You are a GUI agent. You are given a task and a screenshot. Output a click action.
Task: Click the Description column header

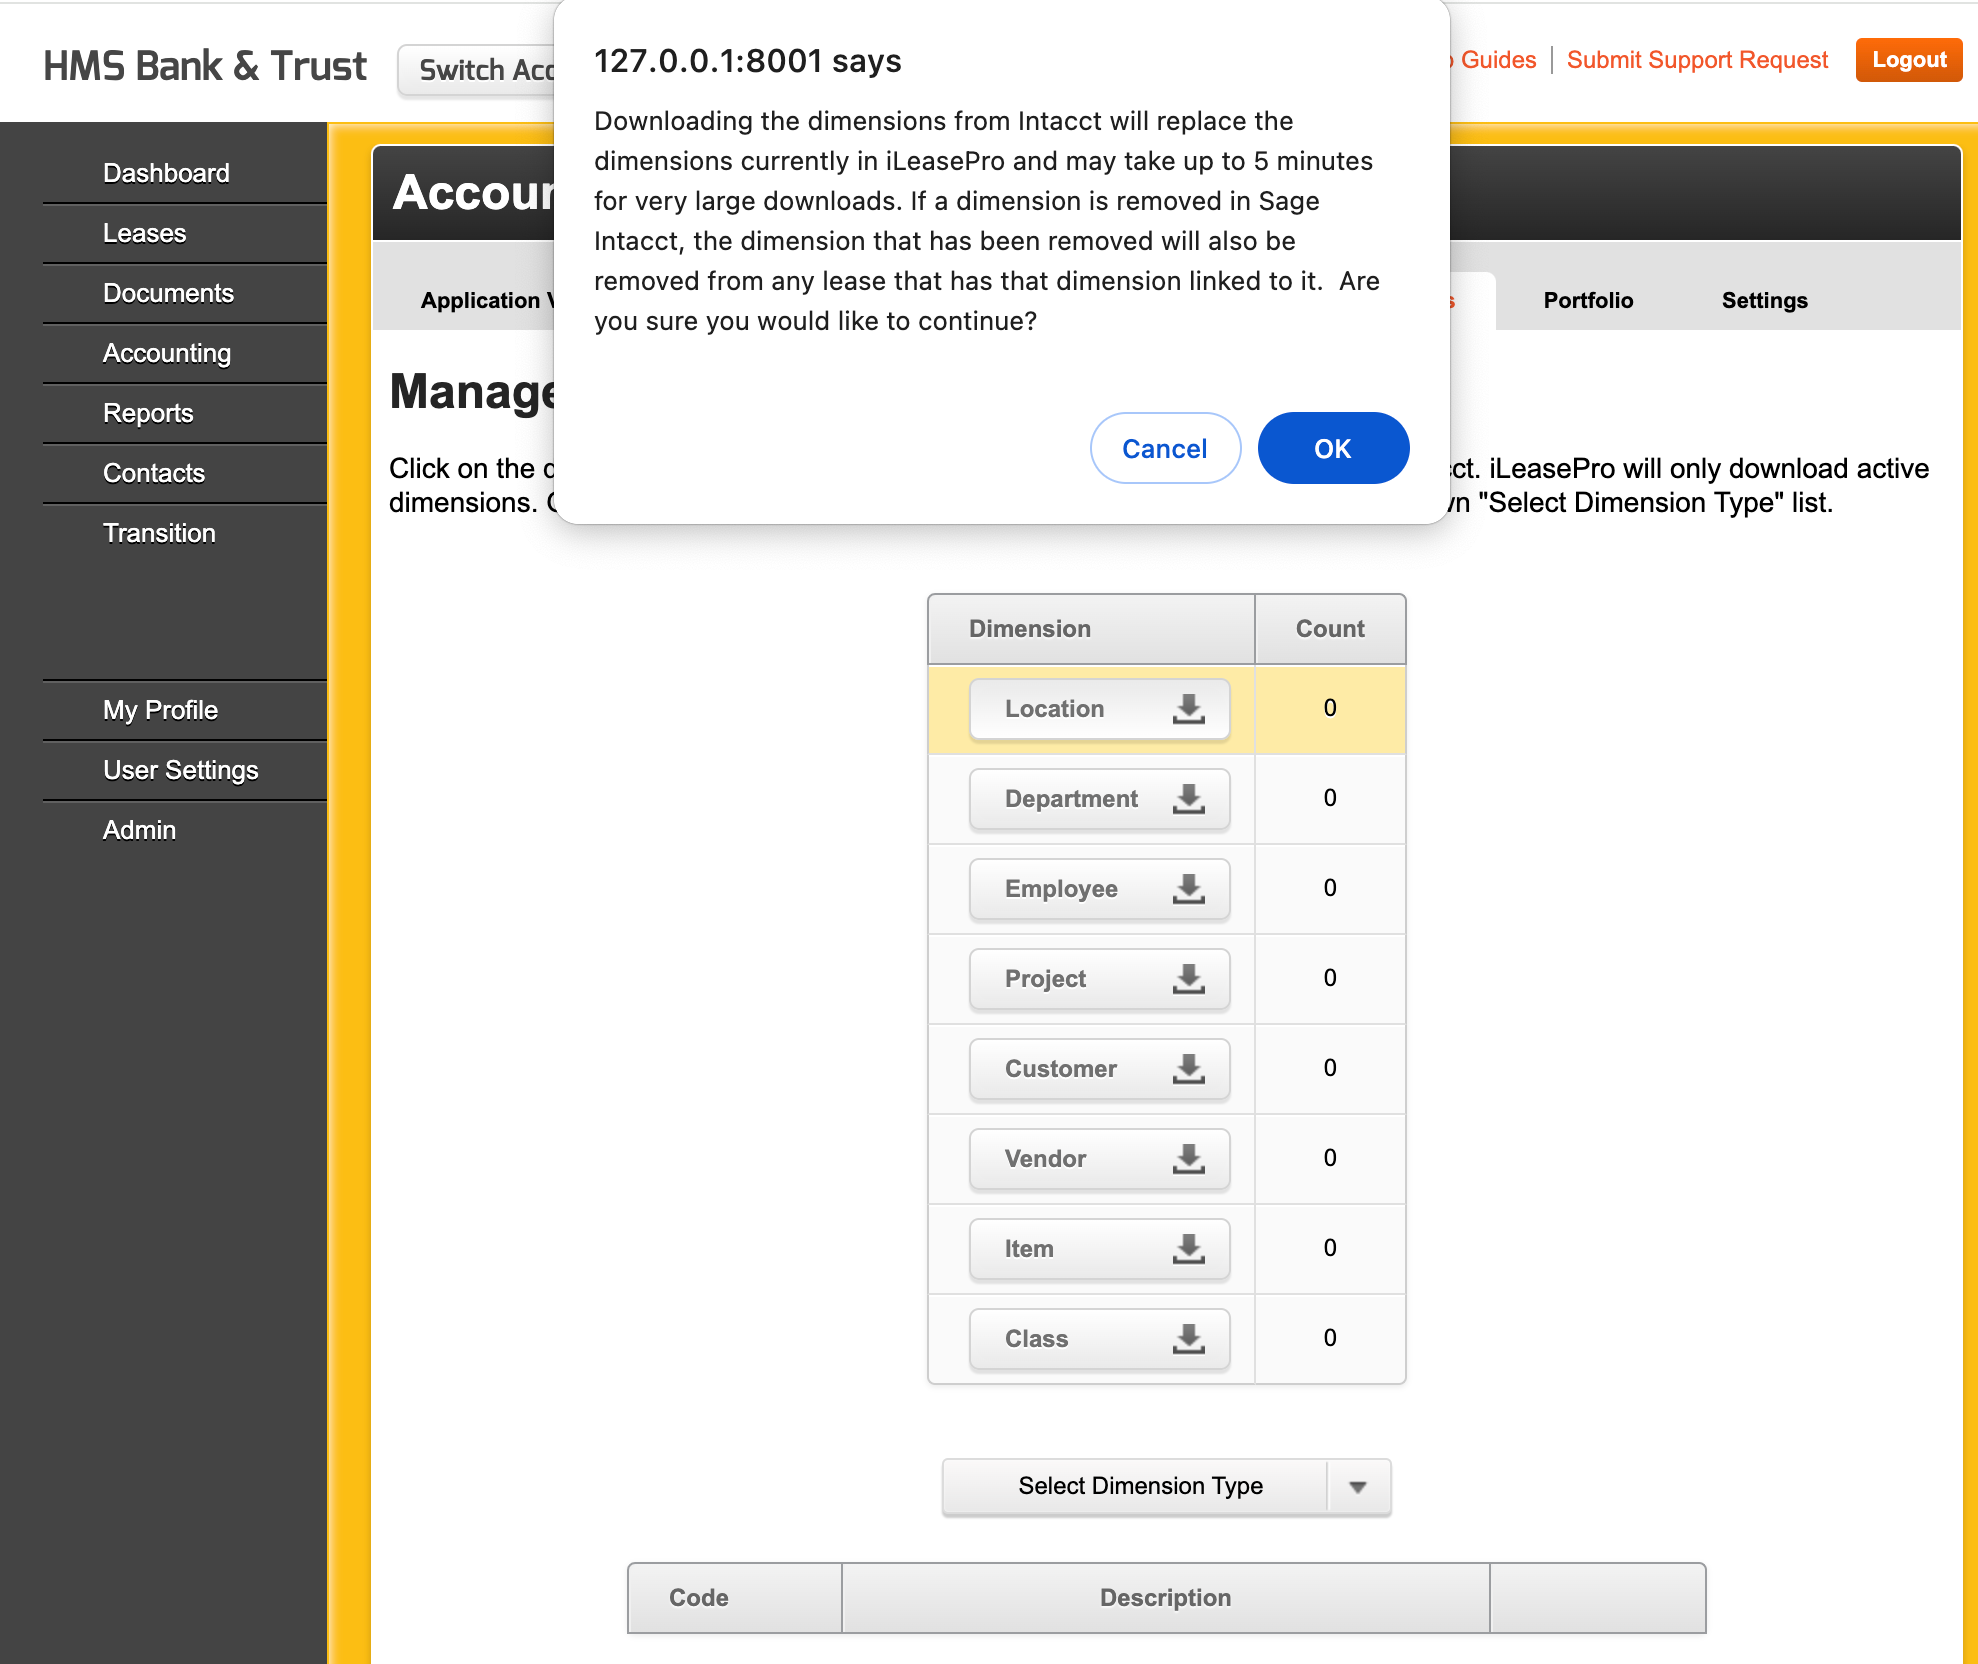[1165, 1598]
